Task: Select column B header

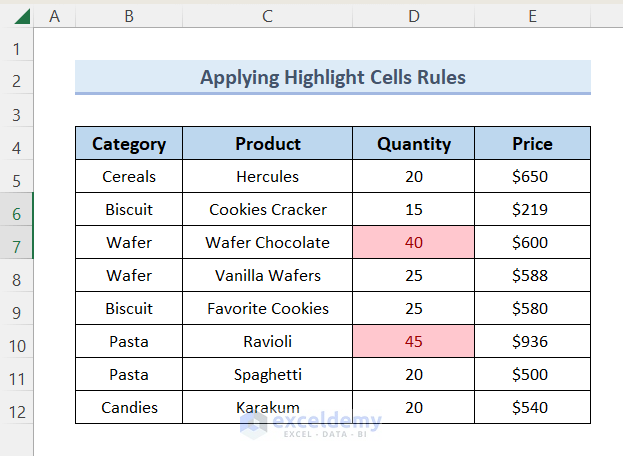Action: tap(129, 16)
